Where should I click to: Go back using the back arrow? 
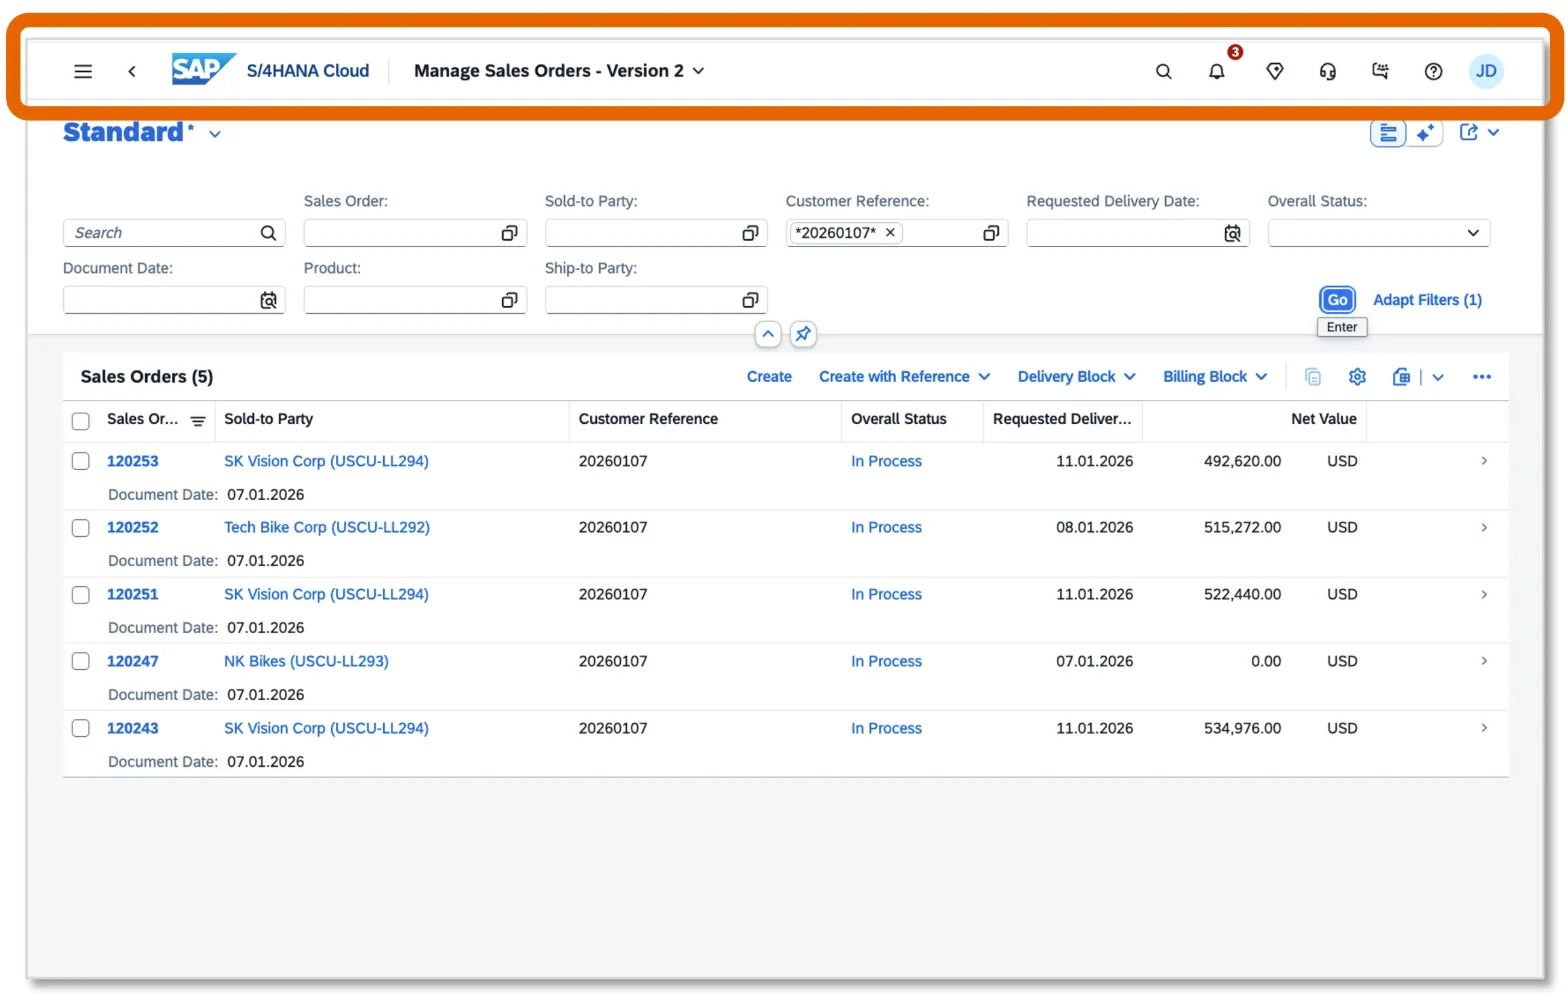[x=132, y=71]
